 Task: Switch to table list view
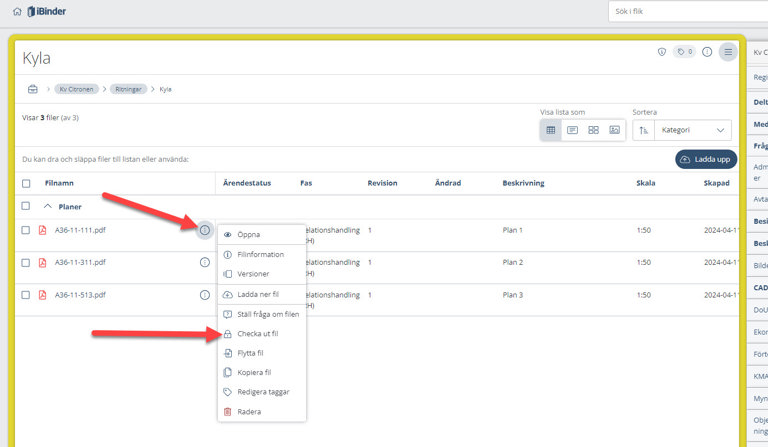click(x=551, y=130)
